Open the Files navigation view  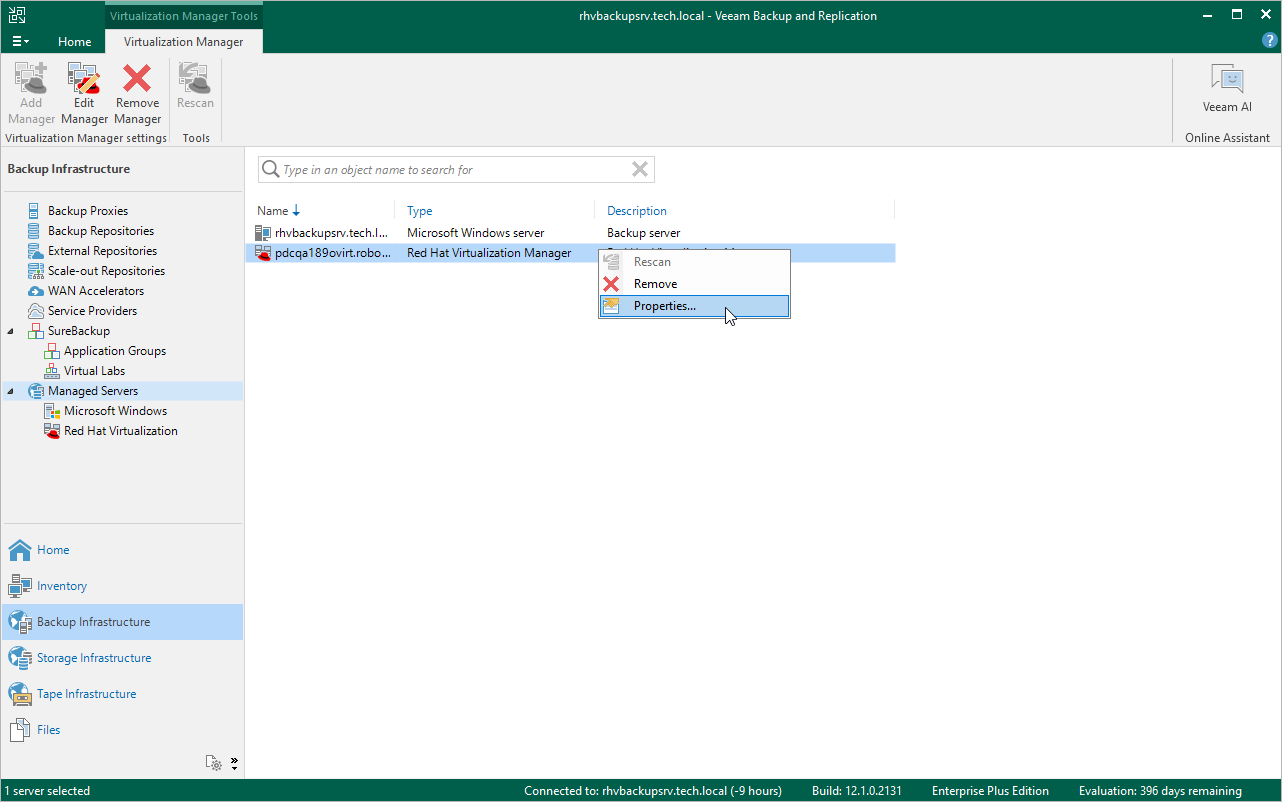(x=121, y=730)
